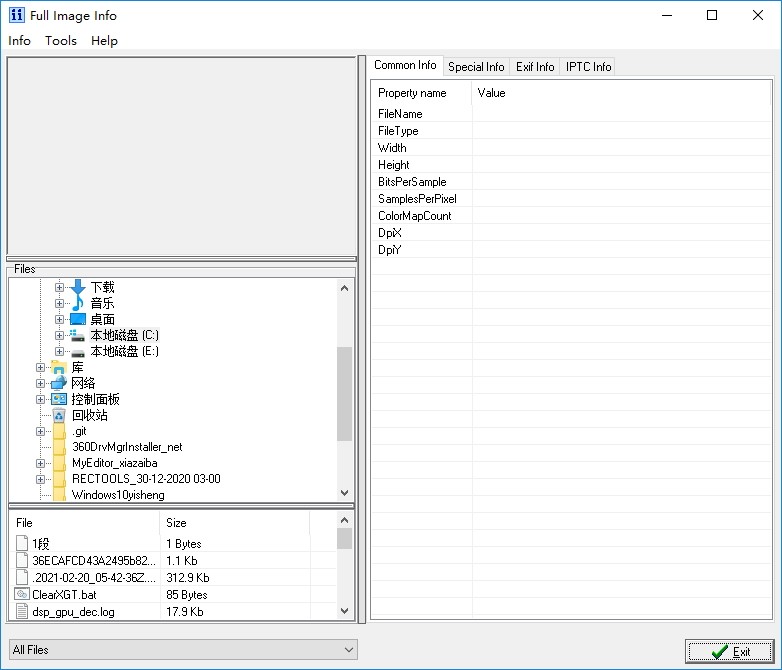The image size is (782, 670).
Task: Open the Help menu
Action: click(104, 40)
